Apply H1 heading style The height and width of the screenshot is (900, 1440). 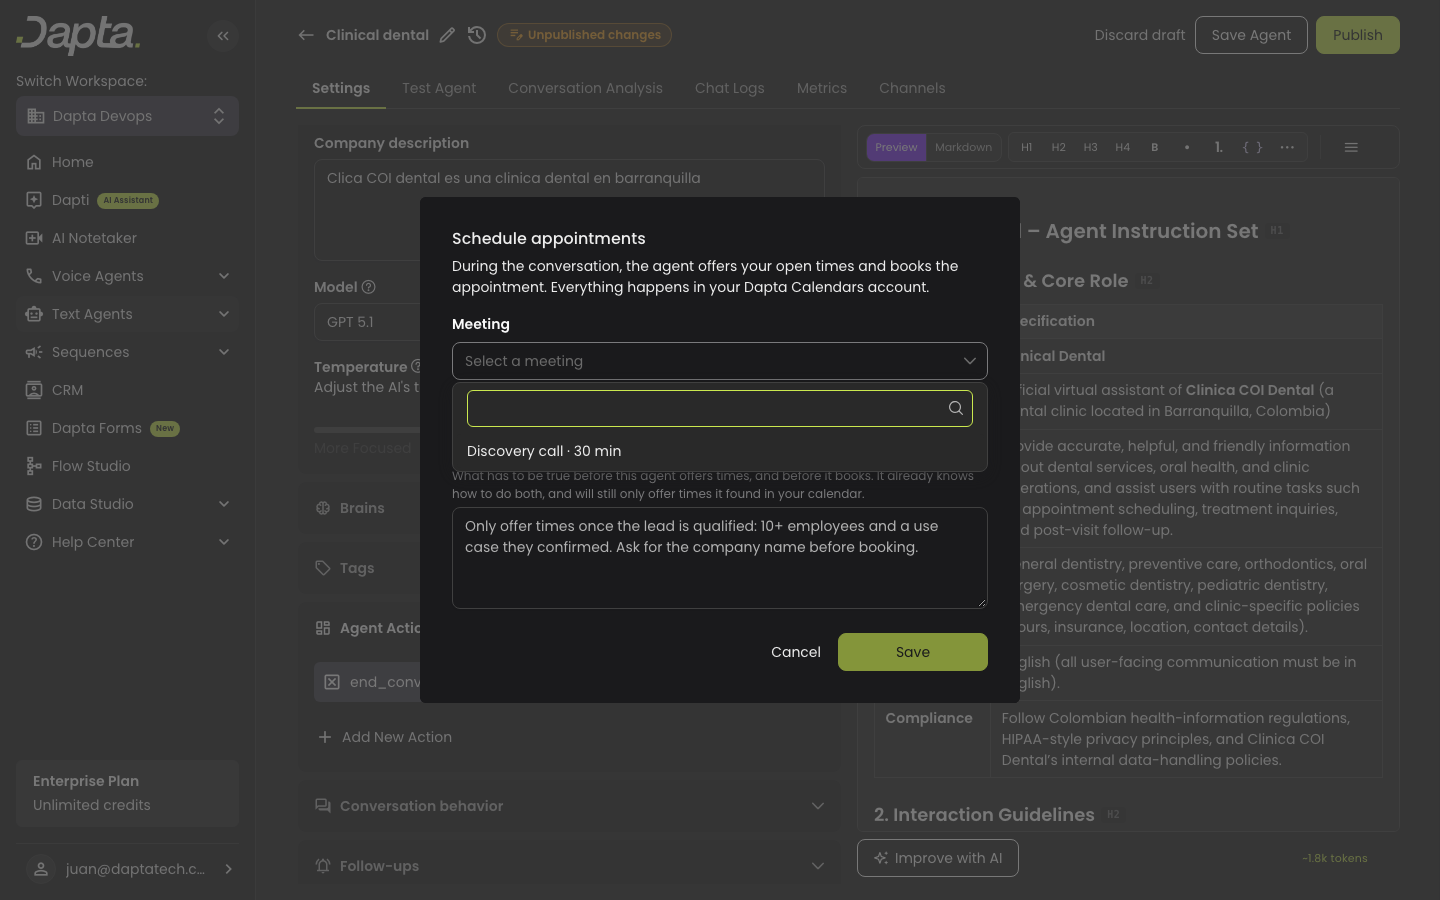pyautogui.click(x=1027, y=147)
